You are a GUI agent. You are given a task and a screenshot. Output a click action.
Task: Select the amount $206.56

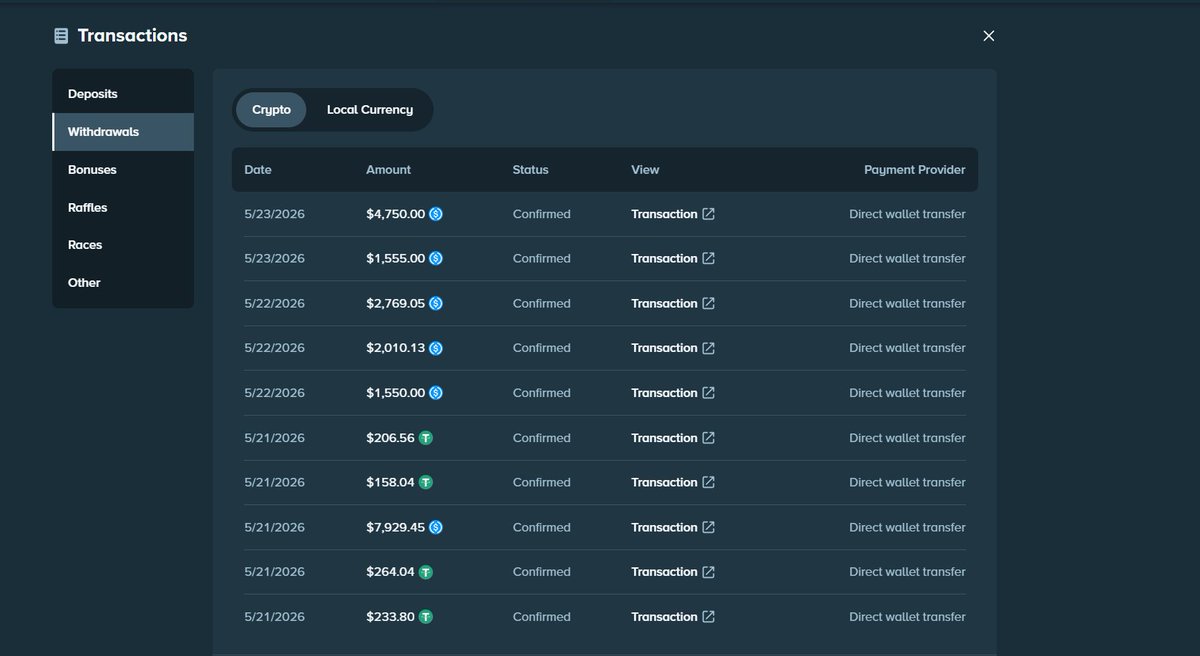(390, 438)
